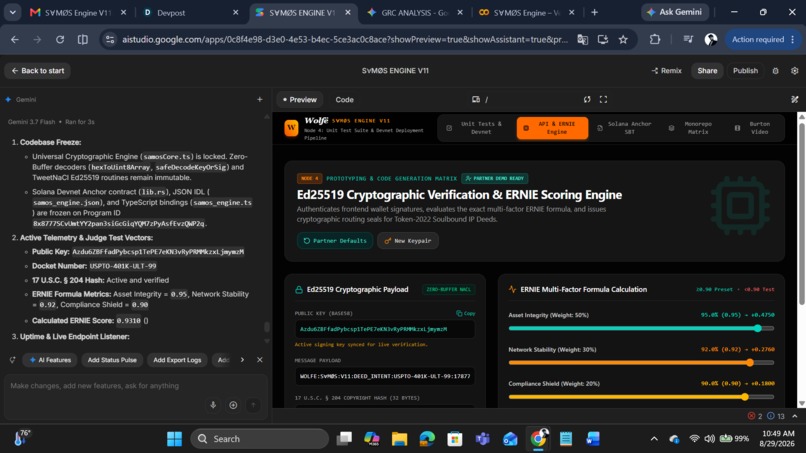The image size is (806, 453).
Task: Adjust the Asset Integrity slider handle
Action: [758, 328]
